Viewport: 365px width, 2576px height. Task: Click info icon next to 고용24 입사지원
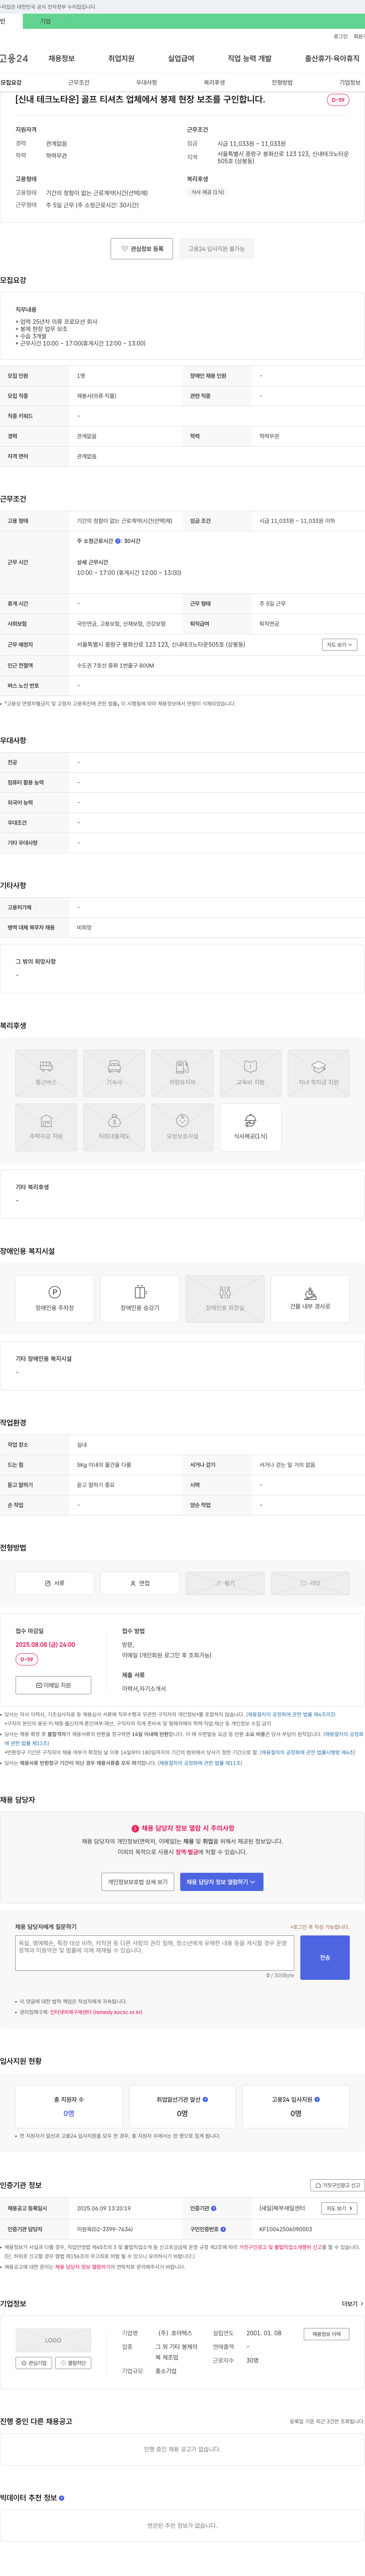317,2100
